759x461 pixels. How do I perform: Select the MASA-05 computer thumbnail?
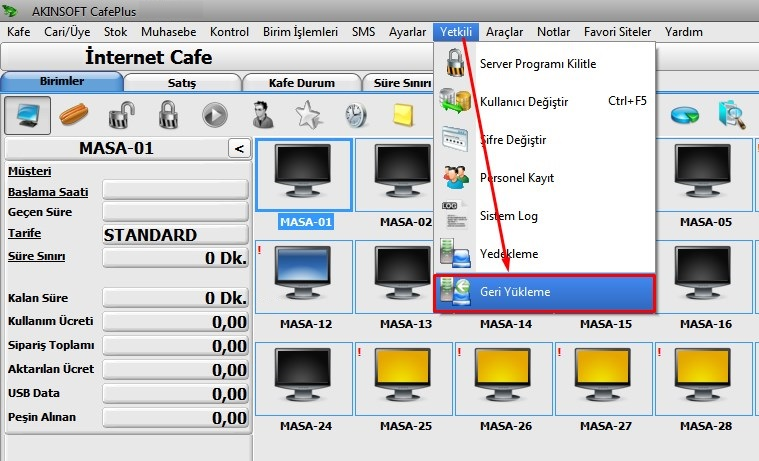coord(704,175)
